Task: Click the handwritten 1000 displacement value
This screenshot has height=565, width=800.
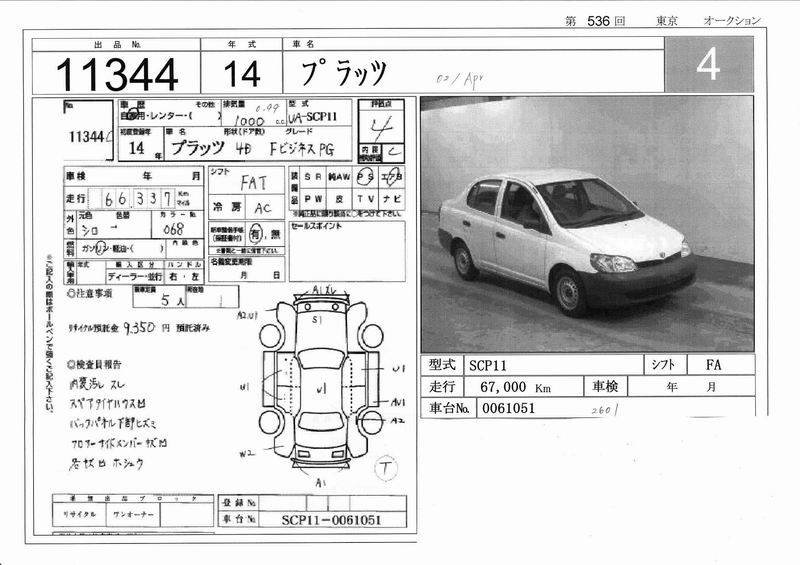Action: click(249, 120)
